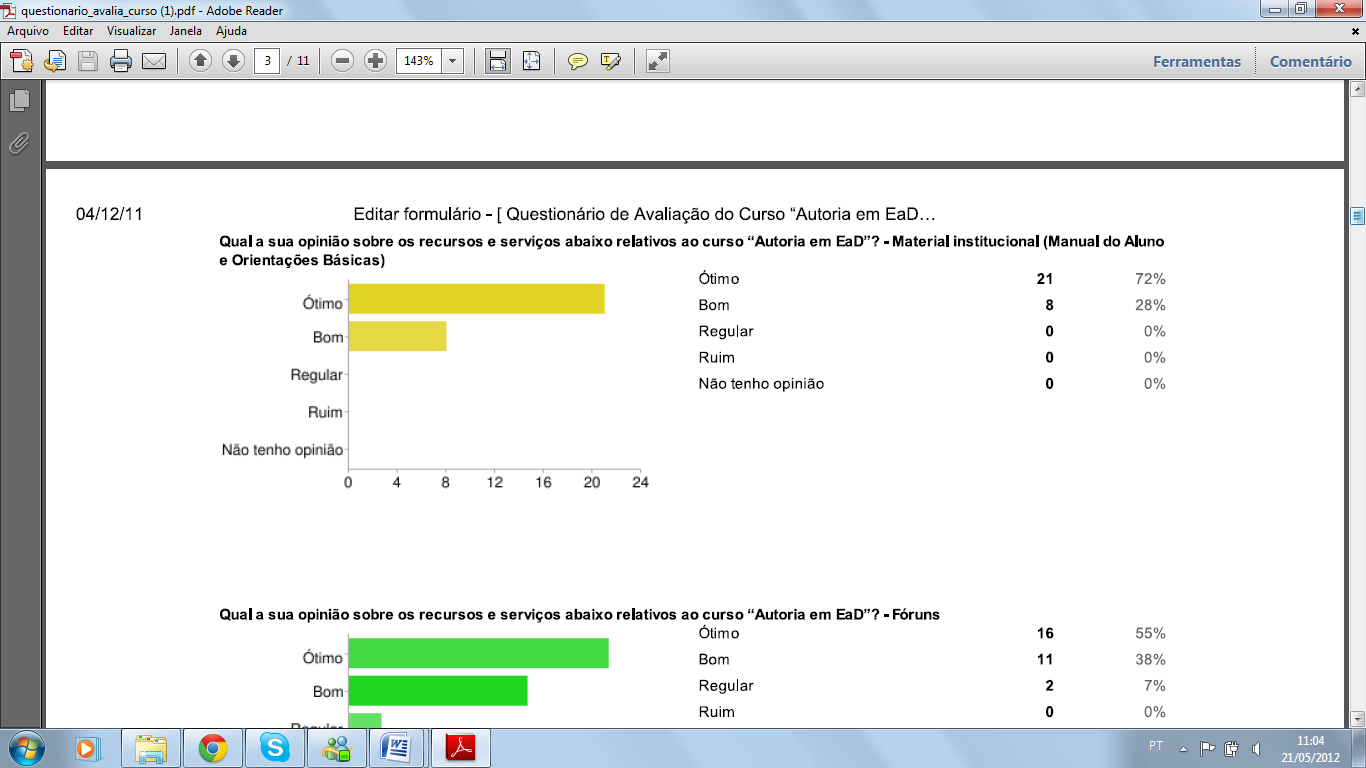
Task: Open the zoom level dropdown arrow
Action: click(x=452, y=61)
